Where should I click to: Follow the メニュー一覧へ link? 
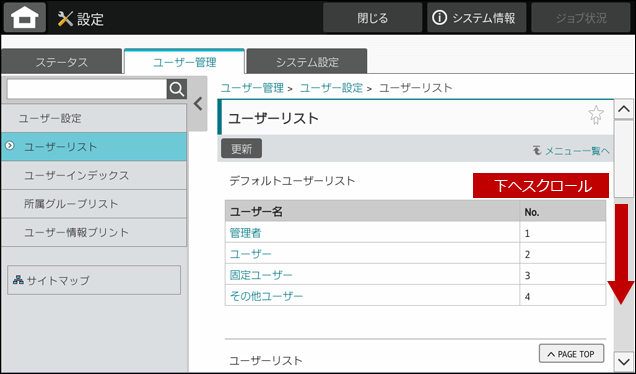(x=571, y=151)
